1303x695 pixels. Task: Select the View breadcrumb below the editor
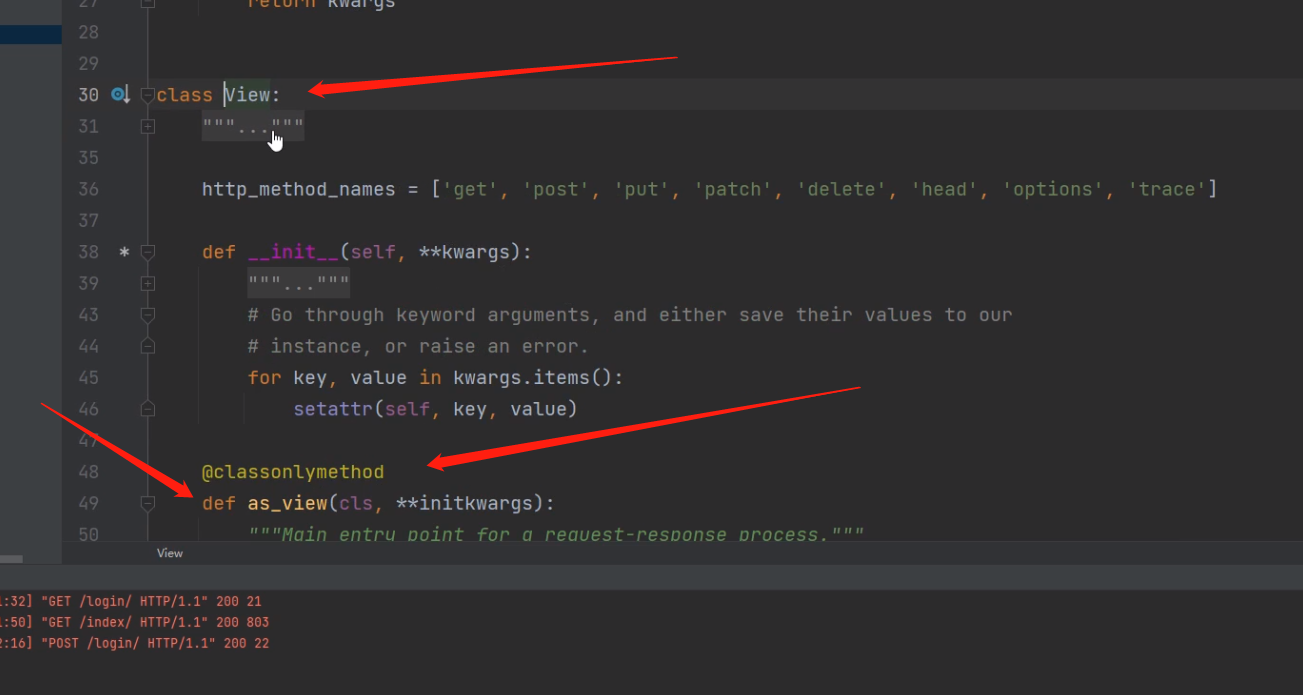tap(170, 553)
